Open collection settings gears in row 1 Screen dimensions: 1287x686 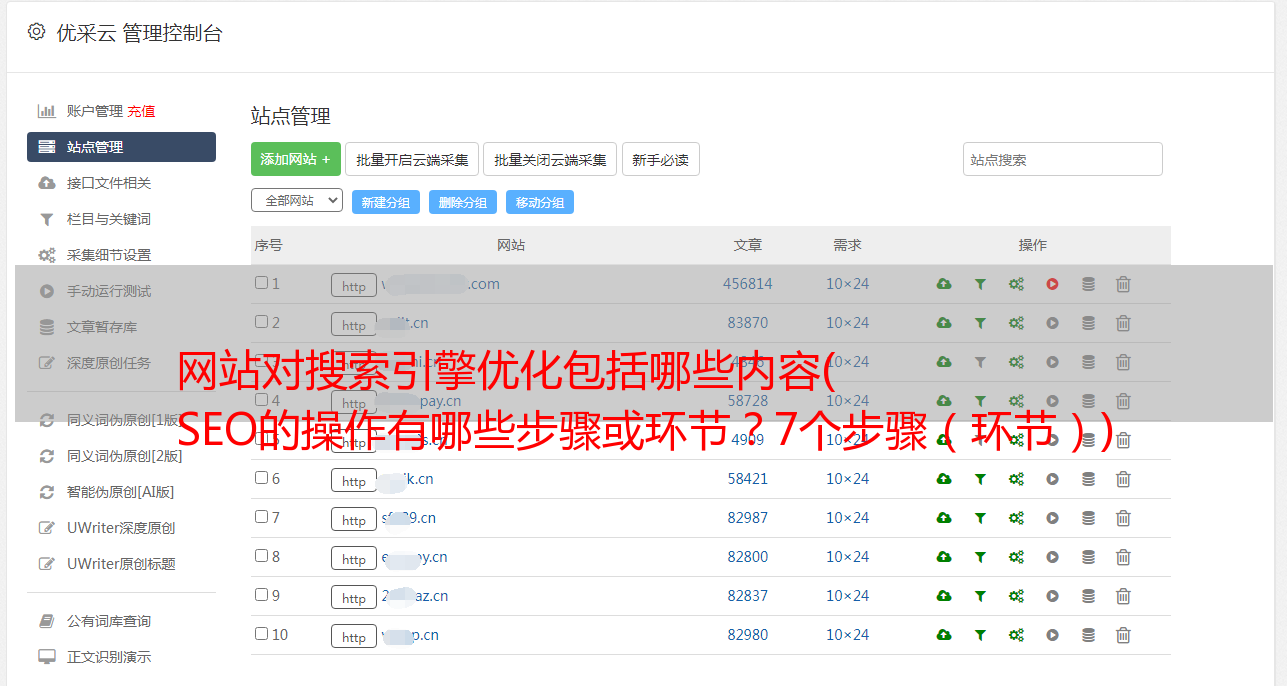tap(1016, 284)
